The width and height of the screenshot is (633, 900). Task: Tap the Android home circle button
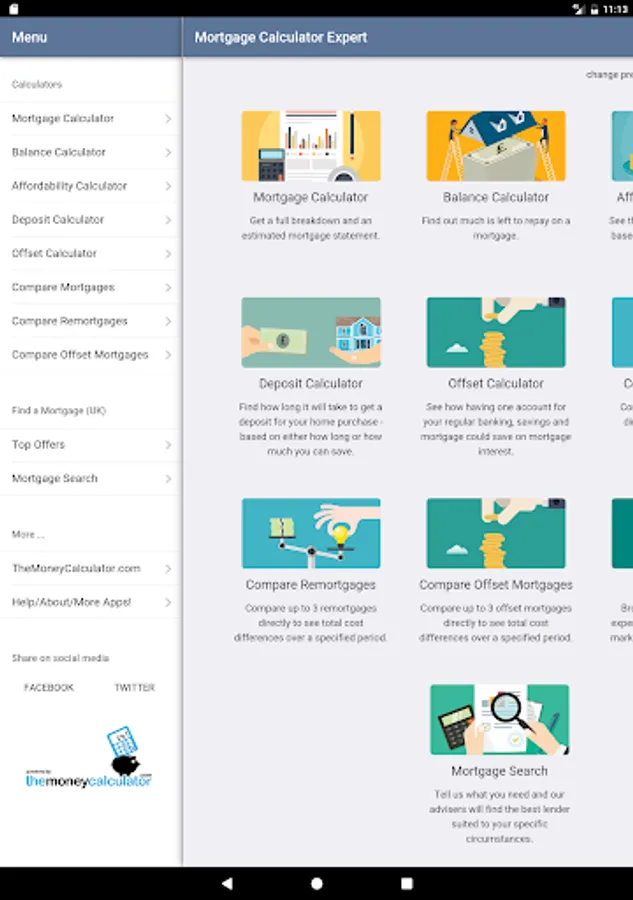point(316,883)
